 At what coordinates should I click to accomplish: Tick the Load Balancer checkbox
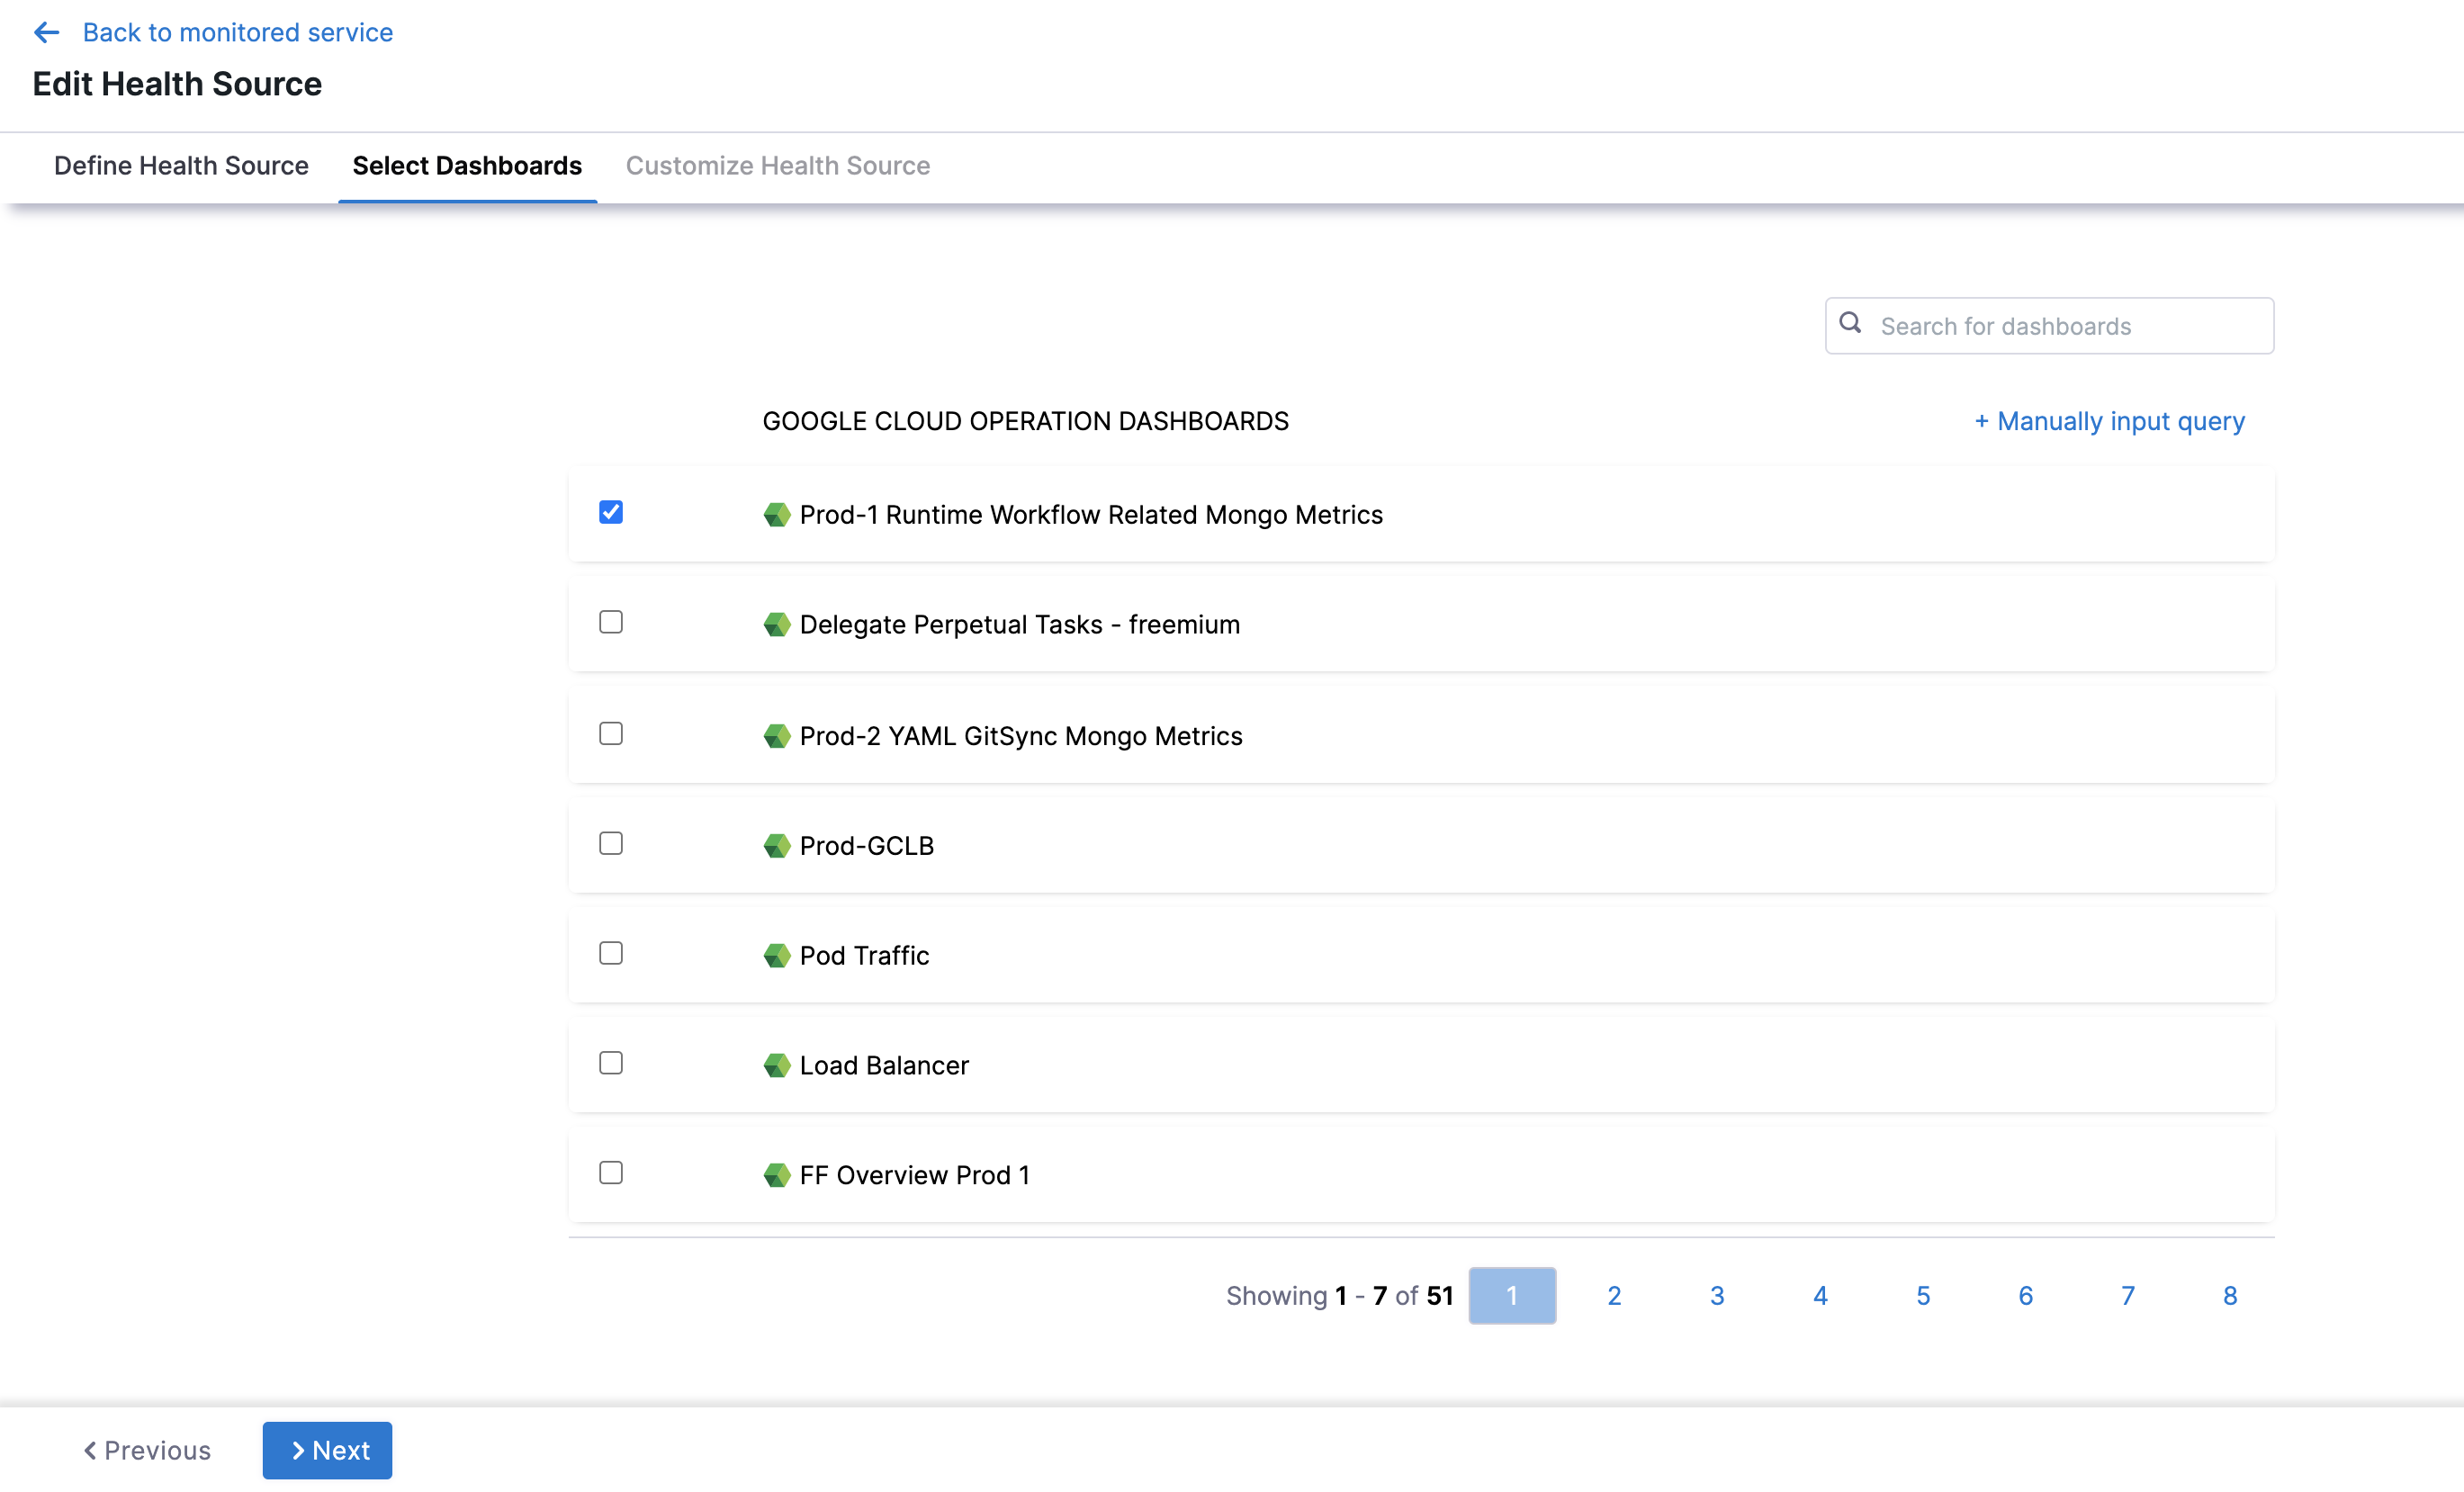pyautogui.click(x=611, y=1064)
